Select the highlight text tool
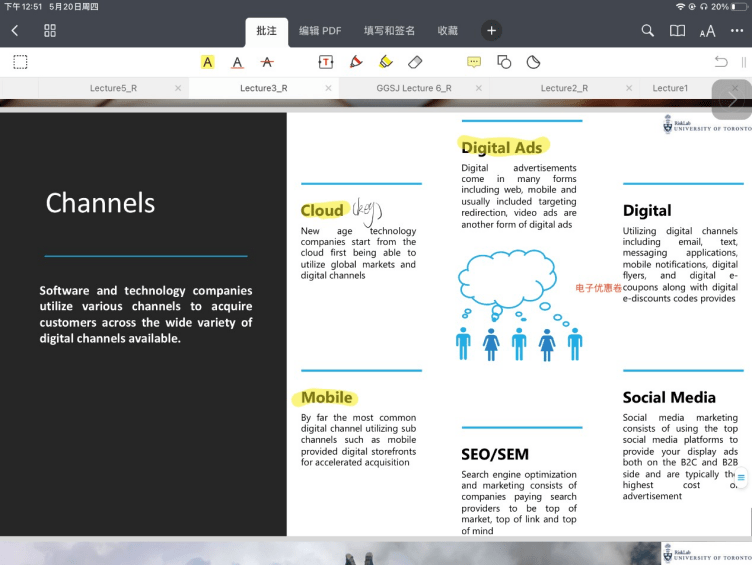The image size is (753, 565). (x=207, y=62)
